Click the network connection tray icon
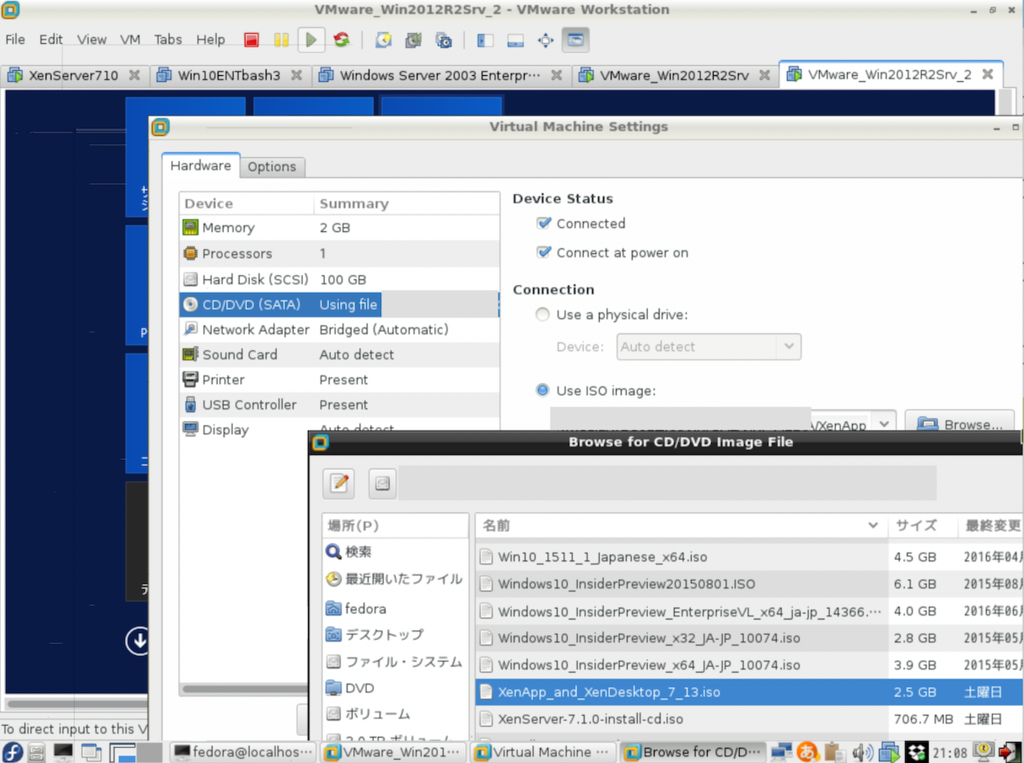The image size is (1024, 763). [781, 753]
